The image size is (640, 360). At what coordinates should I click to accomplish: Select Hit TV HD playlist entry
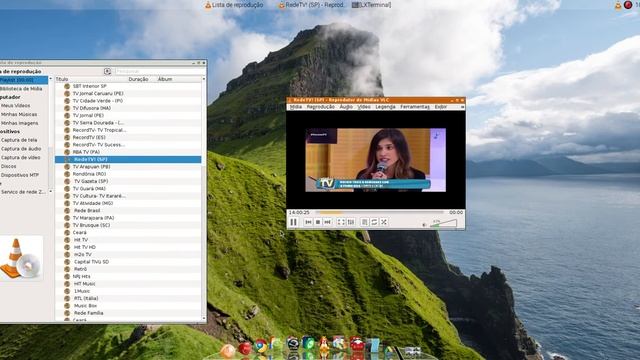[x=128, y=247]
